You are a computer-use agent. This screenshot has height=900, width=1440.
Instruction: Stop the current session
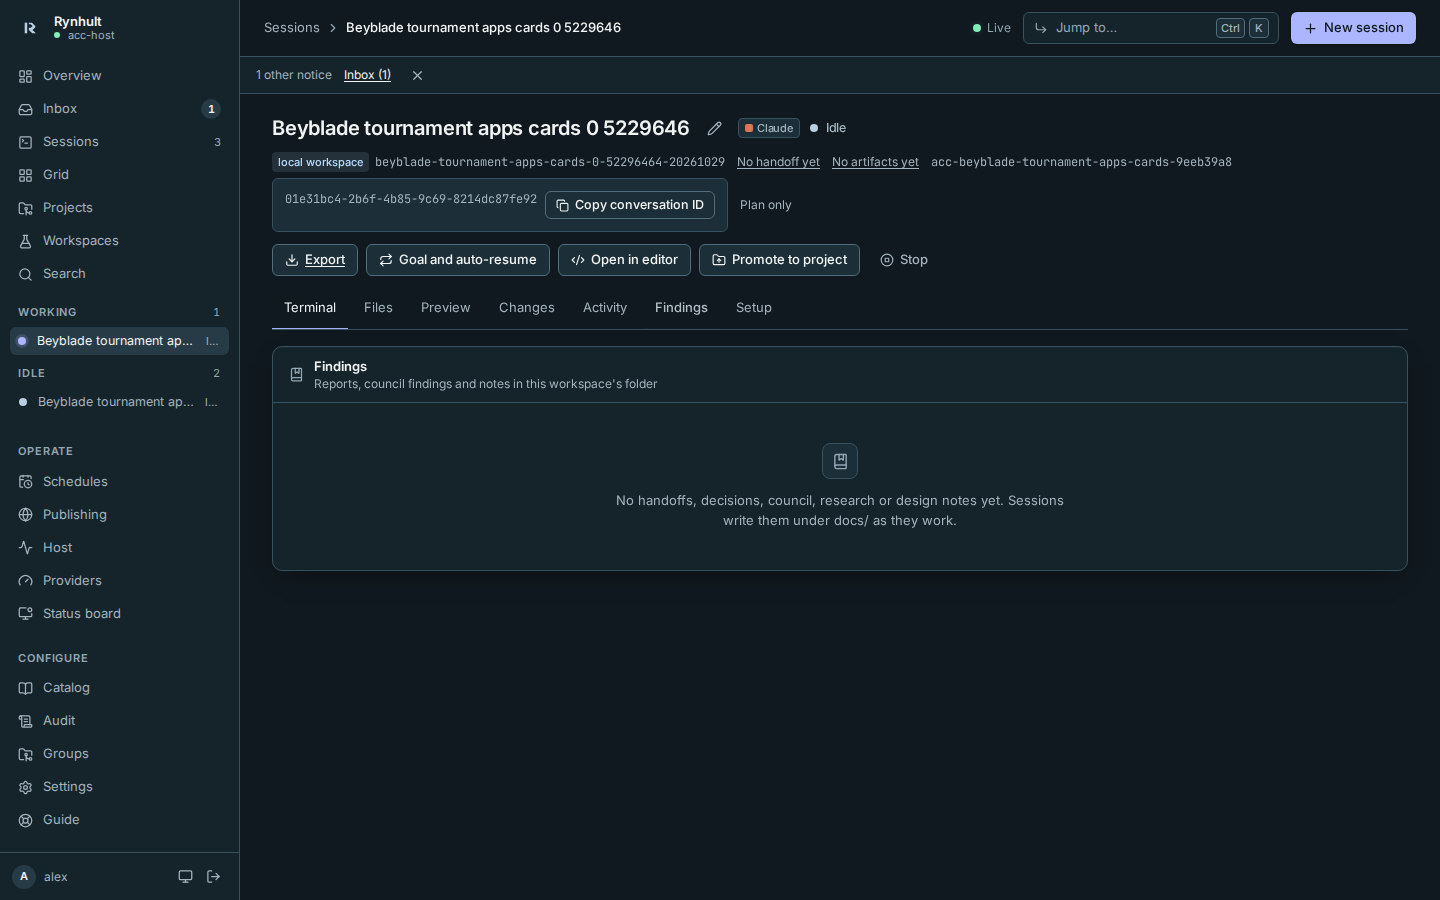(904, 260)
